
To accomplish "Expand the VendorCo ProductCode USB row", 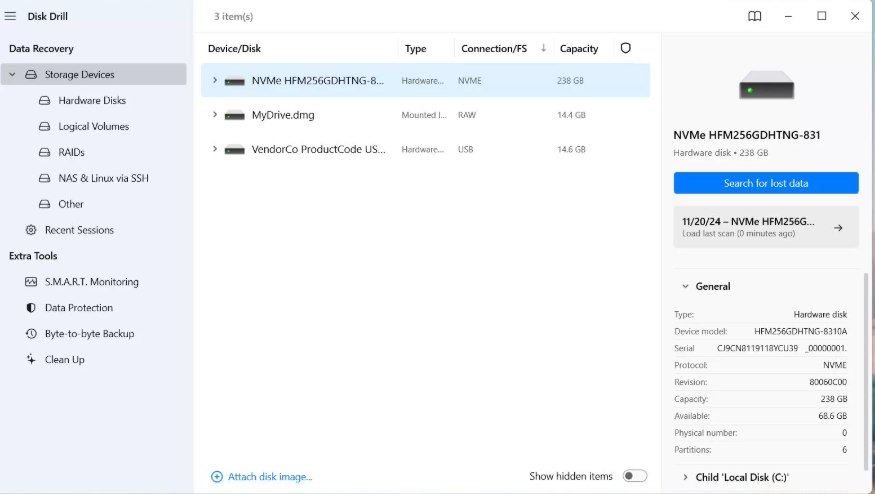I will click(x=215, y=149).
